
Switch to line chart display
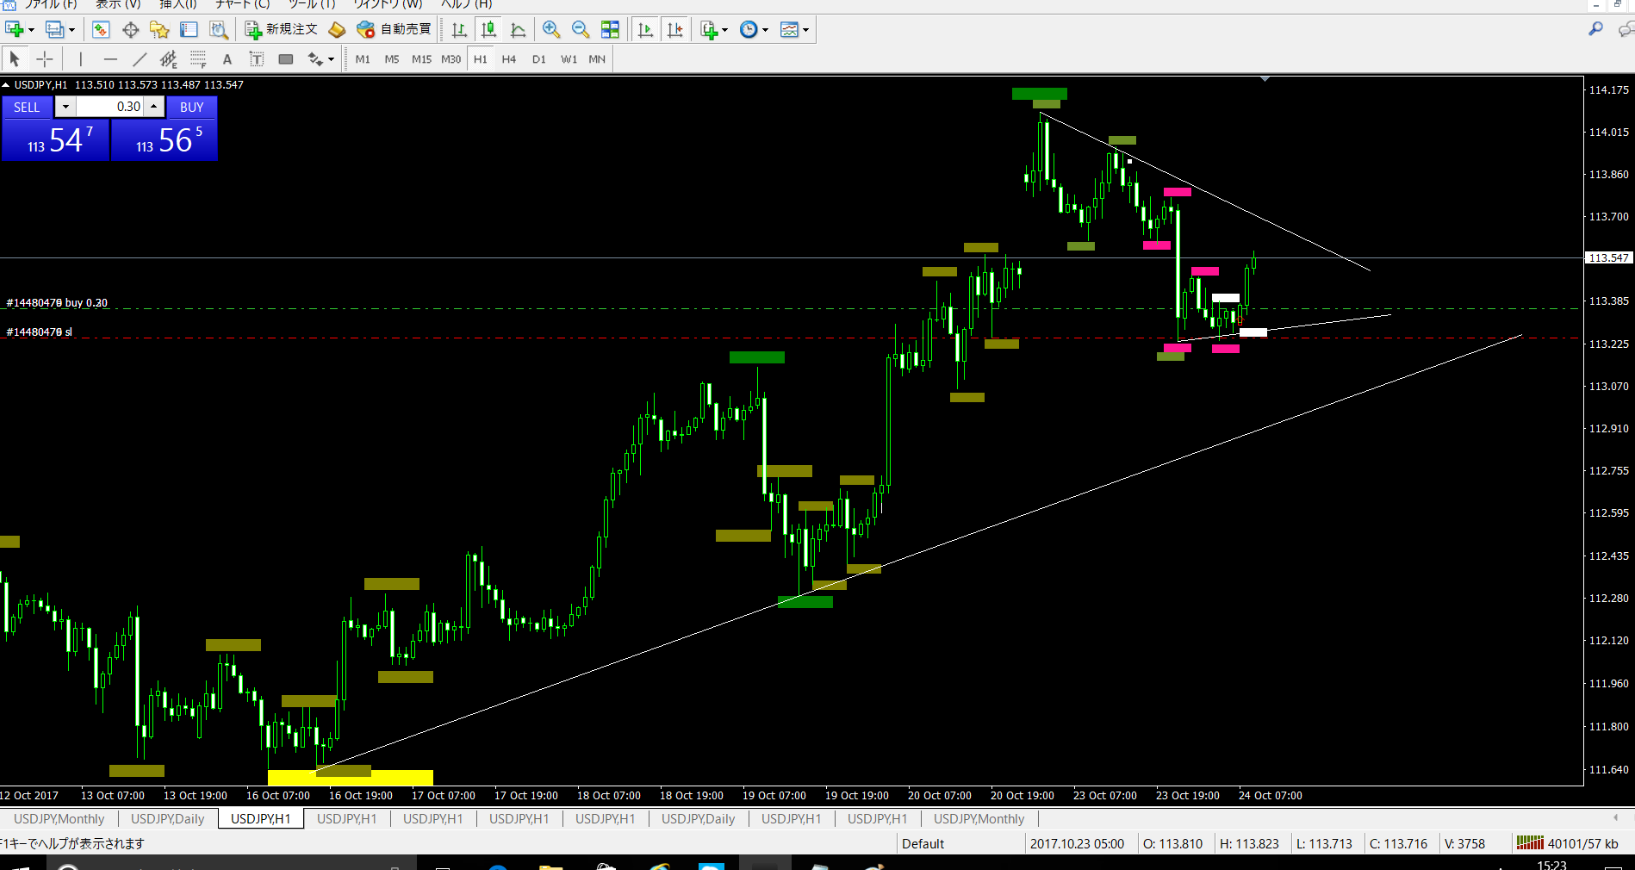[518, 30]
